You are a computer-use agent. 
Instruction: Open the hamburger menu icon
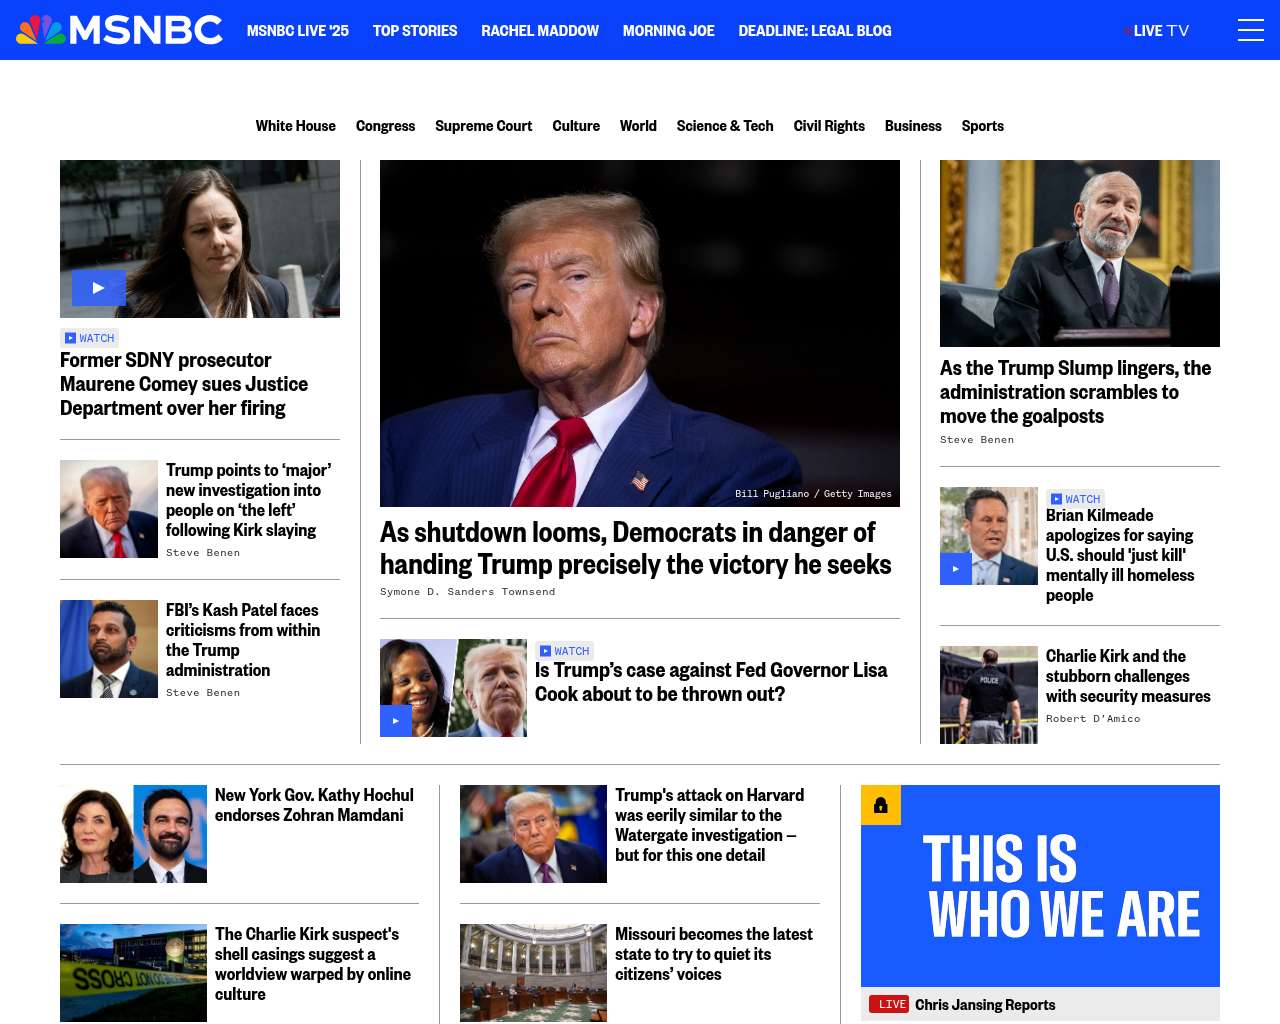coord(1250,30)
